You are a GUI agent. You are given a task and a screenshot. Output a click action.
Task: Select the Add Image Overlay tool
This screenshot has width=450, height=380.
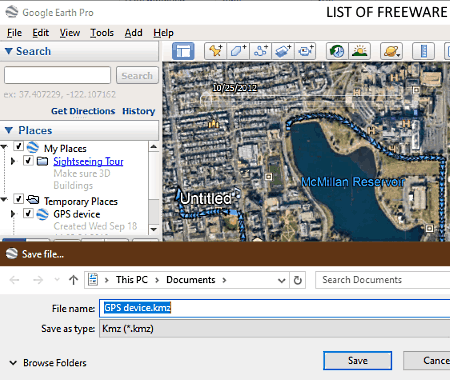pyautogui.click(x=283, y=51)
